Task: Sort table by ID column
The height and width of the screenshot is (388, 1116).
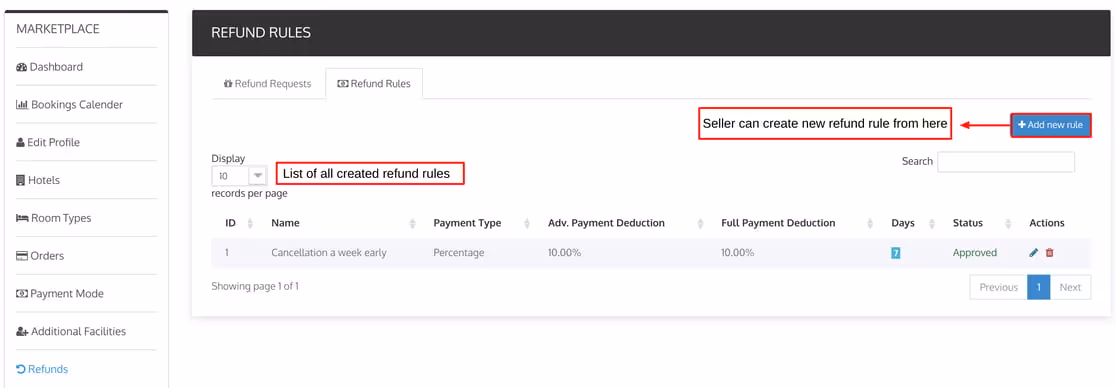Action: pyautogui.click(x=238, y=223)
